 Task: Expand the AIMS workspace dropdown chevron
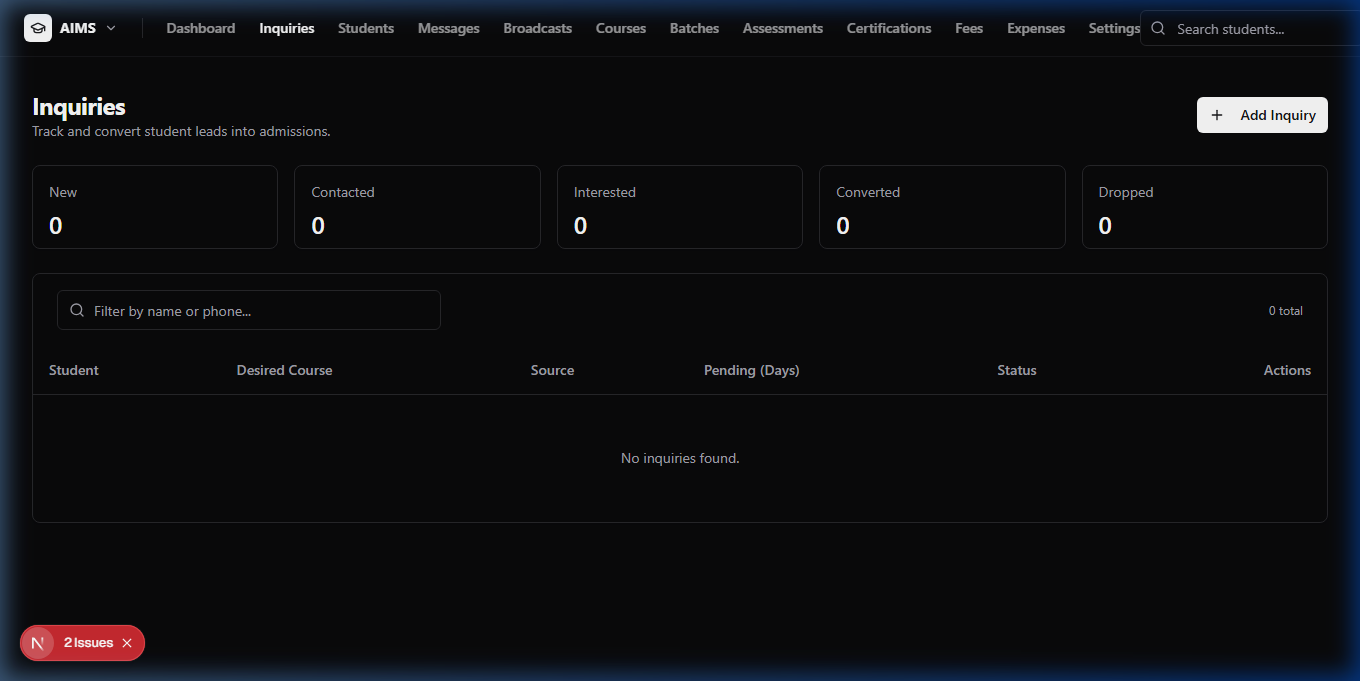111,28
